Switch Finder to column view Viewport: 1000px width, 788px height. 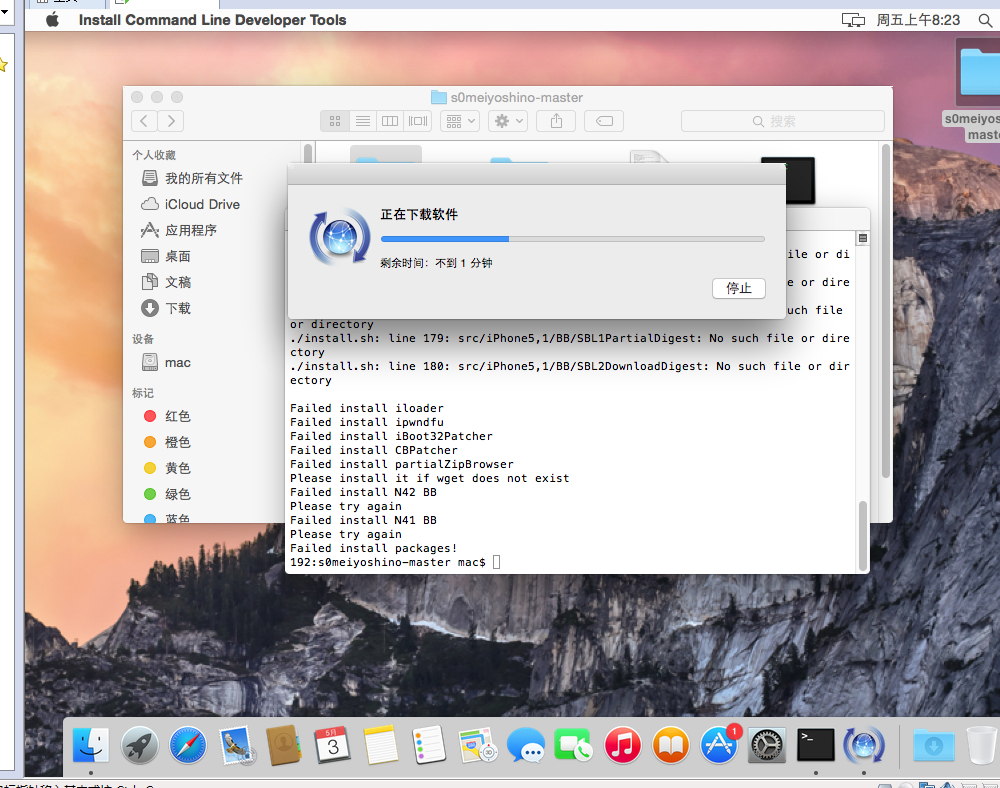point(390,121)
